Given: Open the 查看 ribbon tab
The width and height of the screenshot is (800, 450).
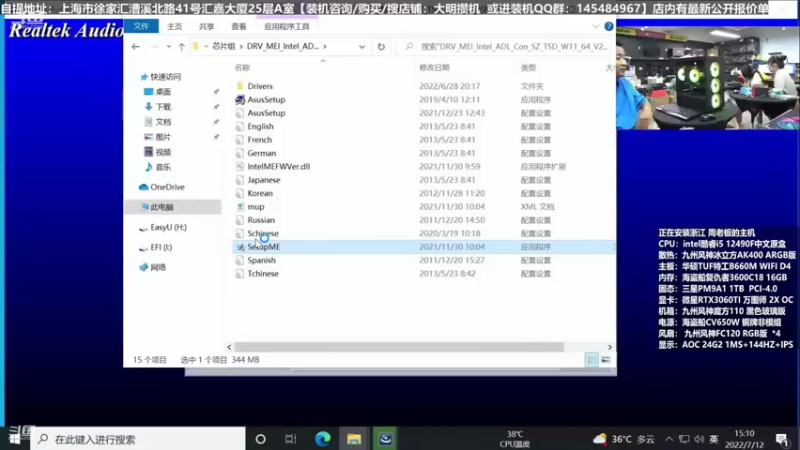Looking at the screenshot, I should 238,27.
